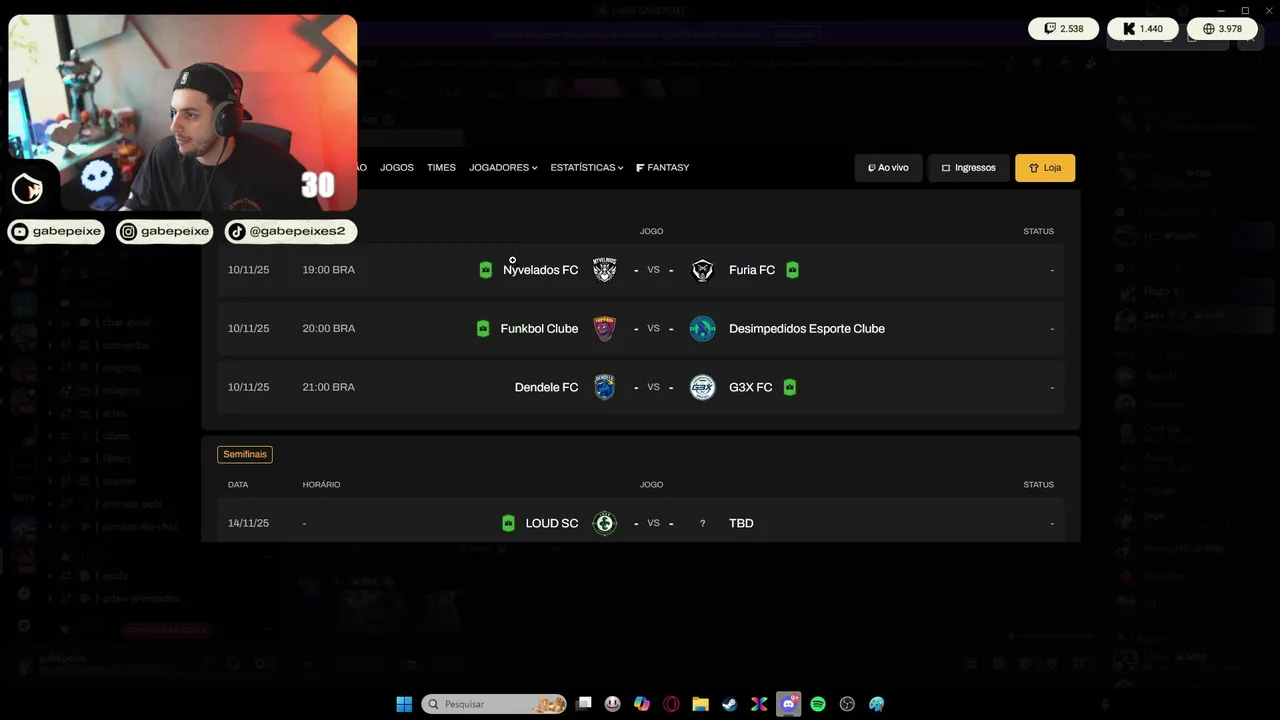Open Dendele FC team name link
This screenshot has height=720, width=1280.
[546, 387]
